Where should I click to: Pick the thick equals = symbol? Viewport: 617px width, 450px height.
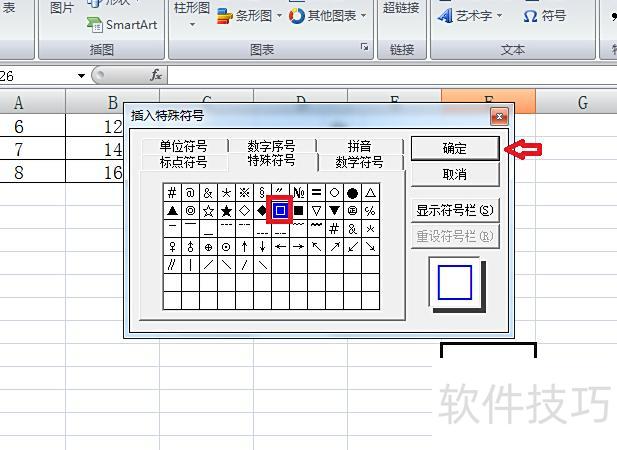coord(316,193)
